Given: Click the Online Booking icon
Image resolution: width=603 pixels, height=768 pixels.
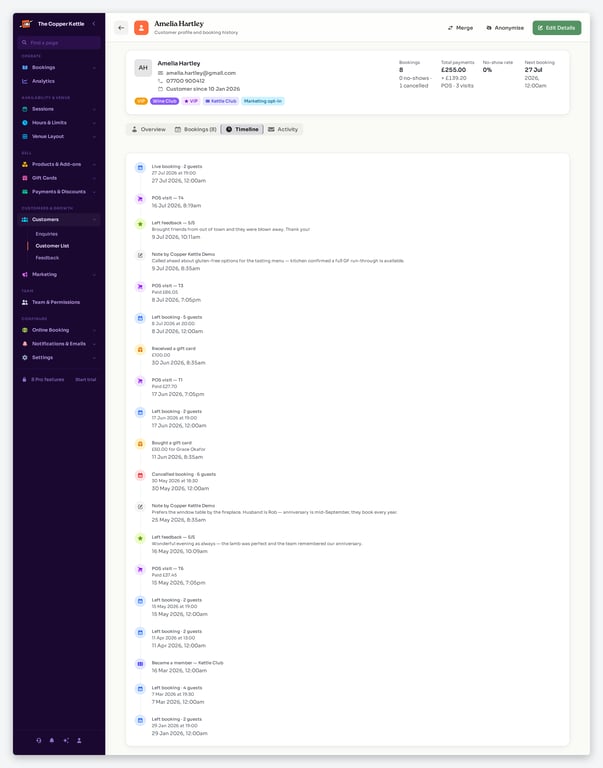Looking at the screenshot, I should (x=25, y=331).
